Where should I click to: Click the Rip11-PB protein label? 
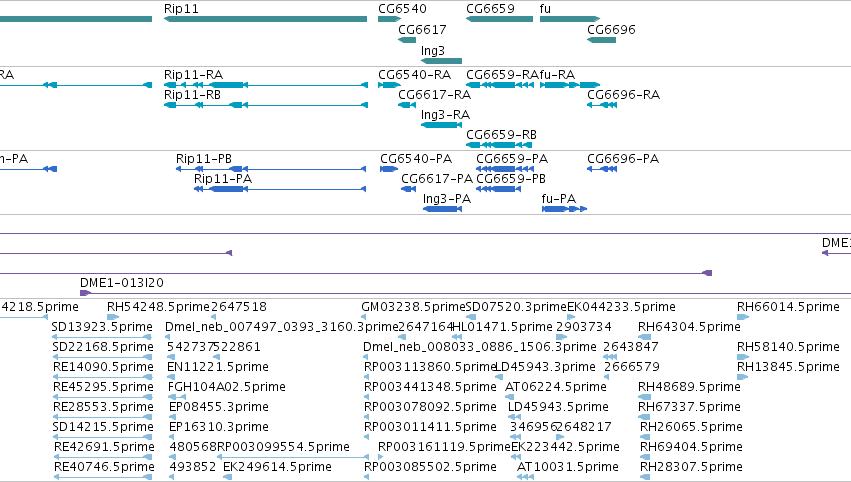[x=204, y=159]
